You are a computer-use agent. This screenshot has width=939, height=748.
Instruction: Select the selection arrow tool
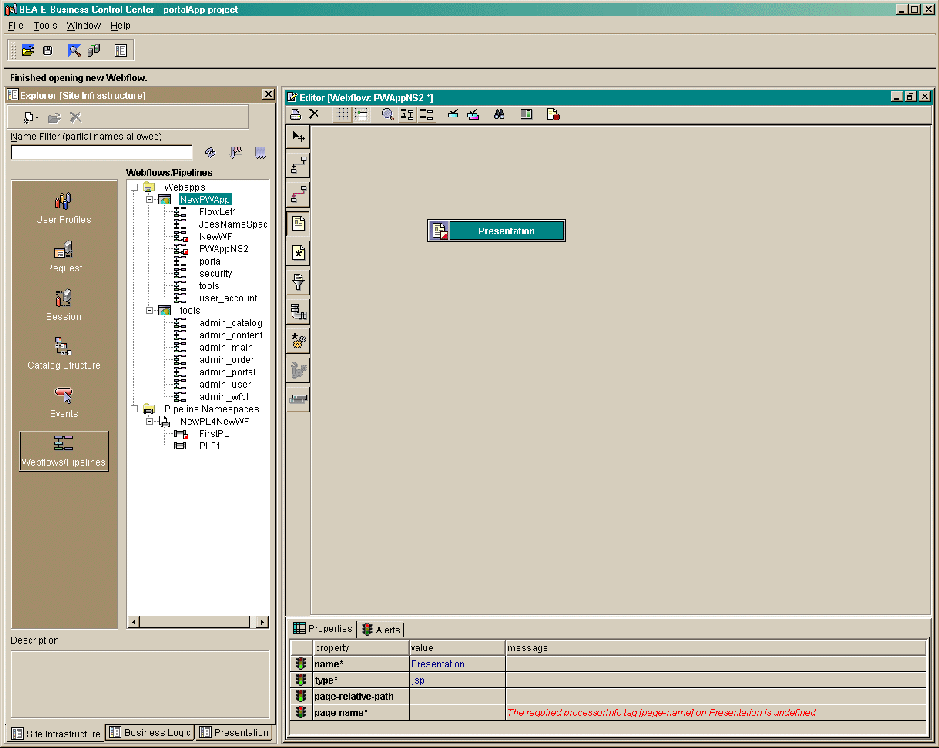pos(298,137)
